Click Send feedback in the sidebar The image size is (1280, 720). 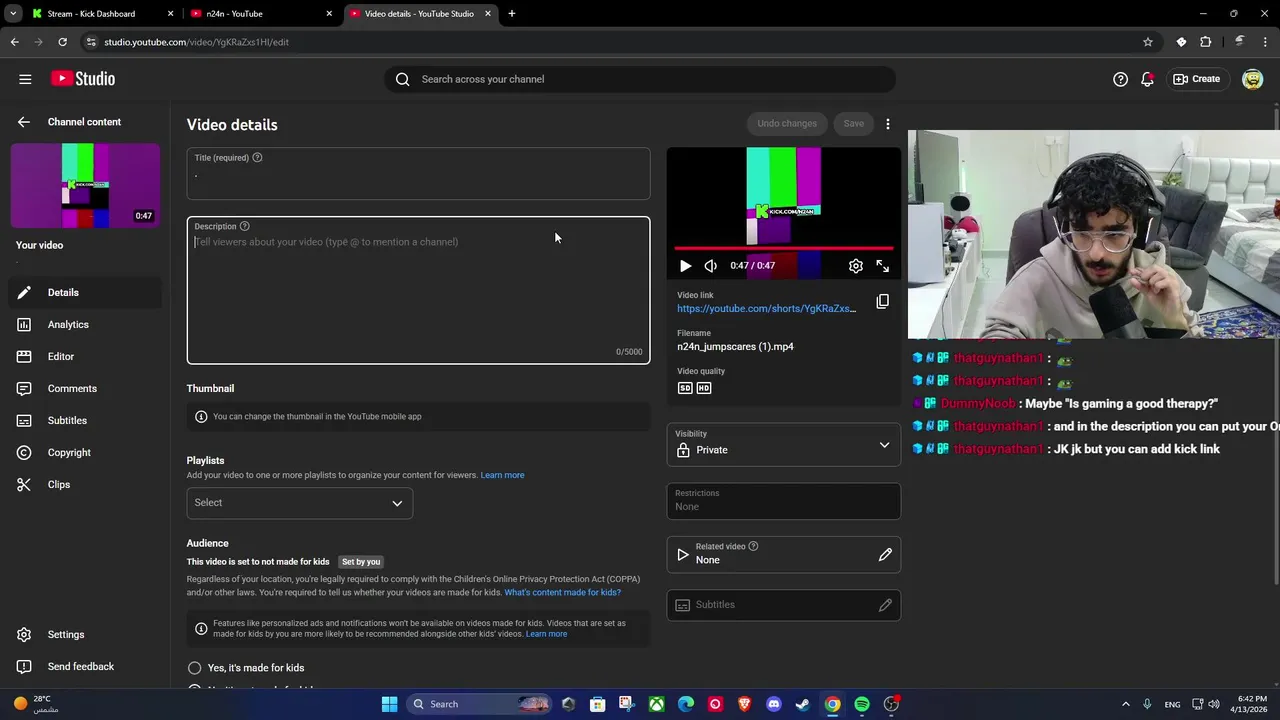click(85, 667)
